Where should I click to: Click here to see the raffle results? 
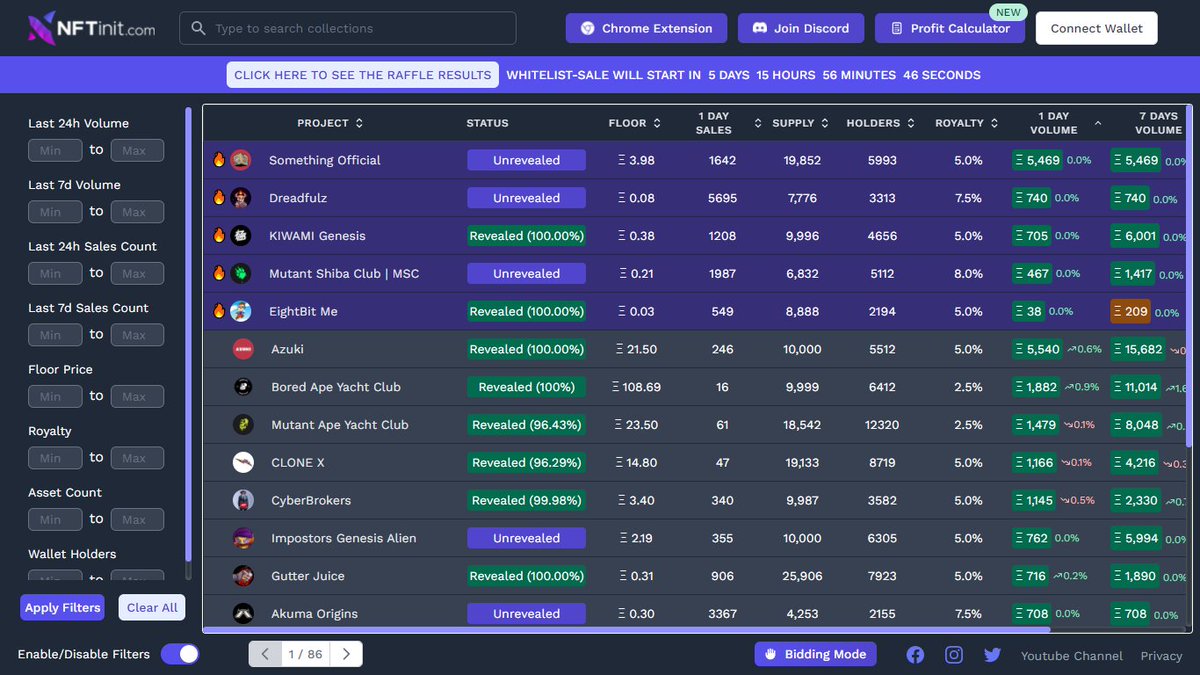(363, 75)
